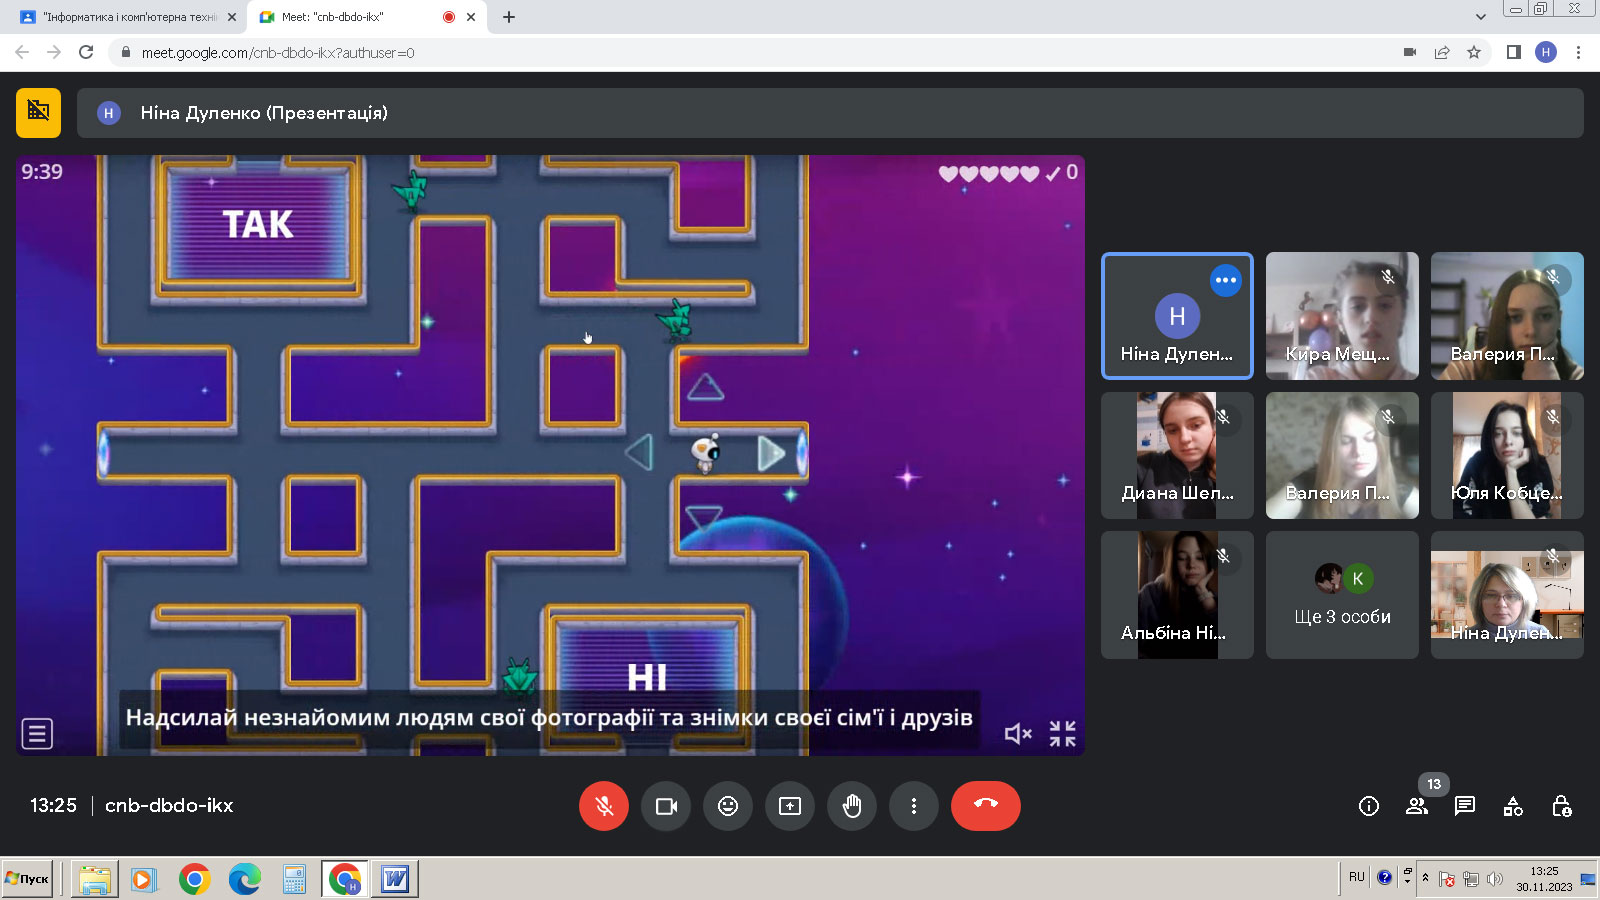Click the ТАК answer zone

pyautogui.click(x=258, y=224)
